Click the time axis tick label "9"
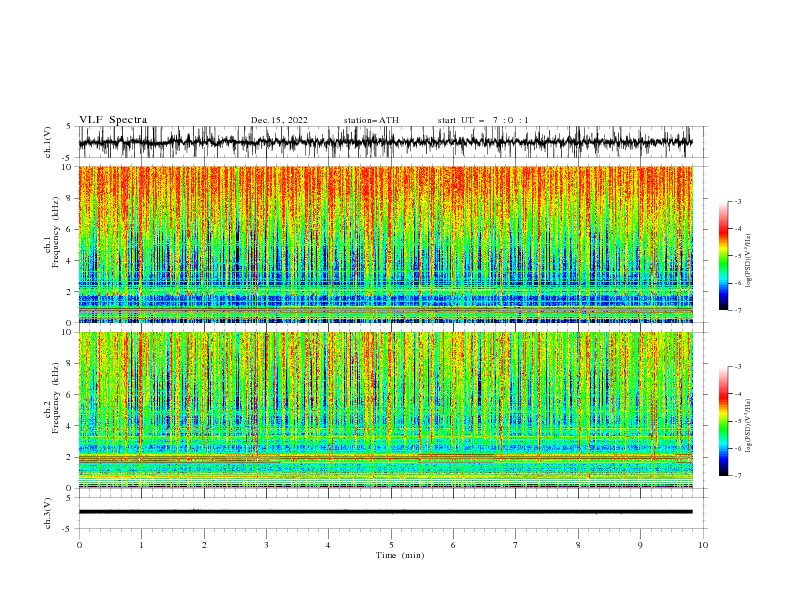The width and height of the screenshot is (792, 612). pos(640,545)
